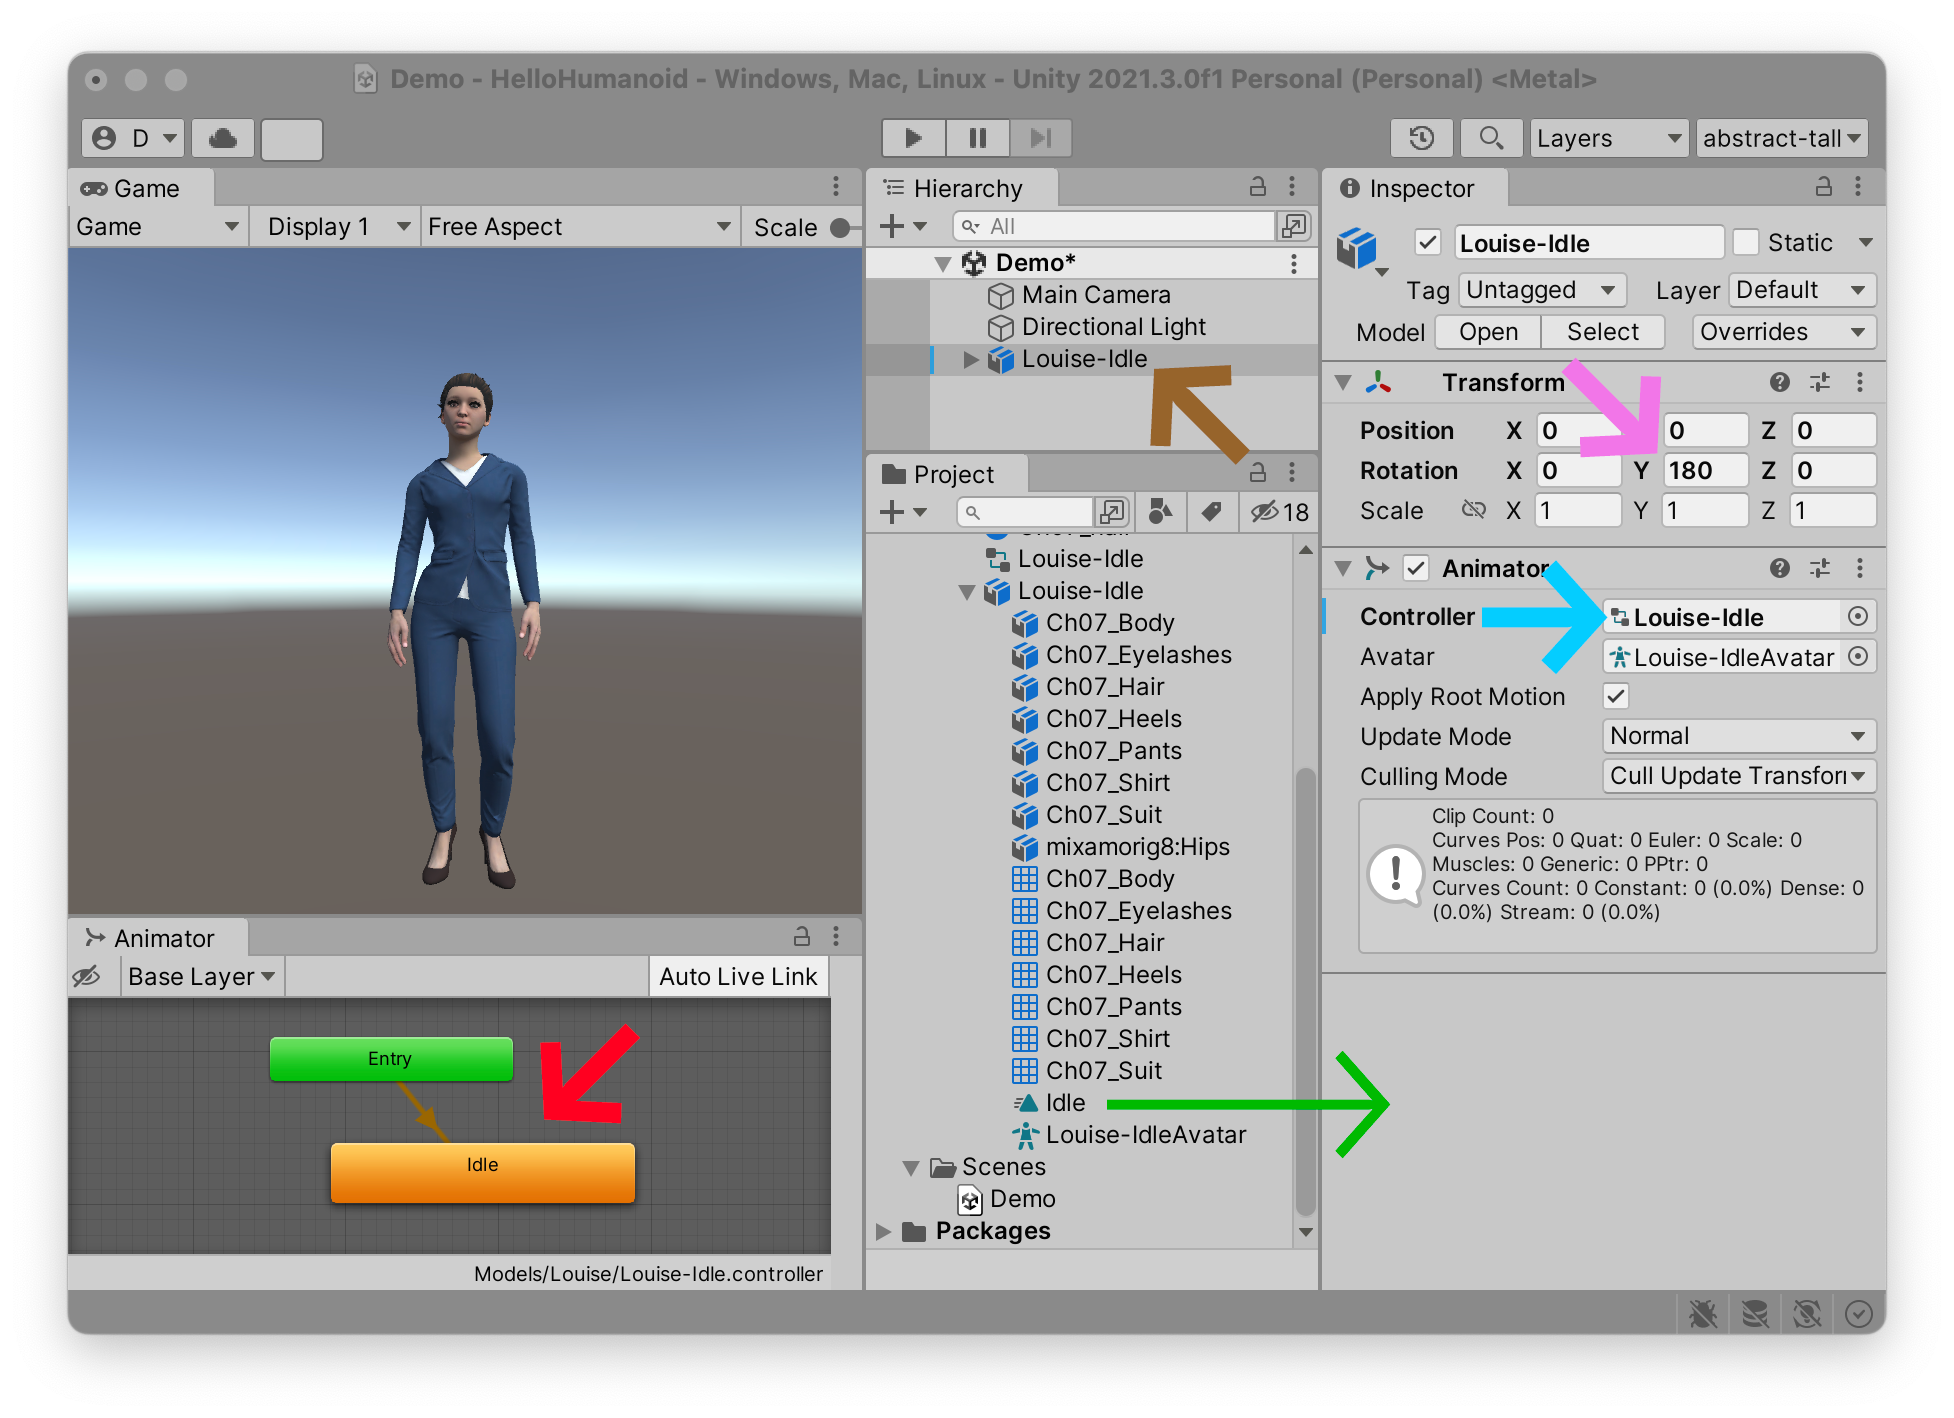
Task: Open the cloud services icon
Action: pos(222,138)
